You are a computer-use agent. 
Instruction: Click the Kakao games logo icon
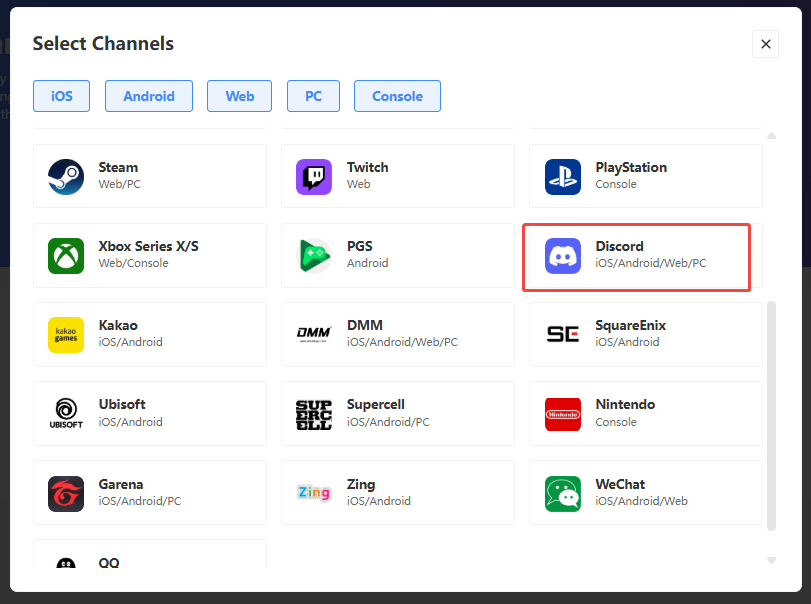point(66,335)
